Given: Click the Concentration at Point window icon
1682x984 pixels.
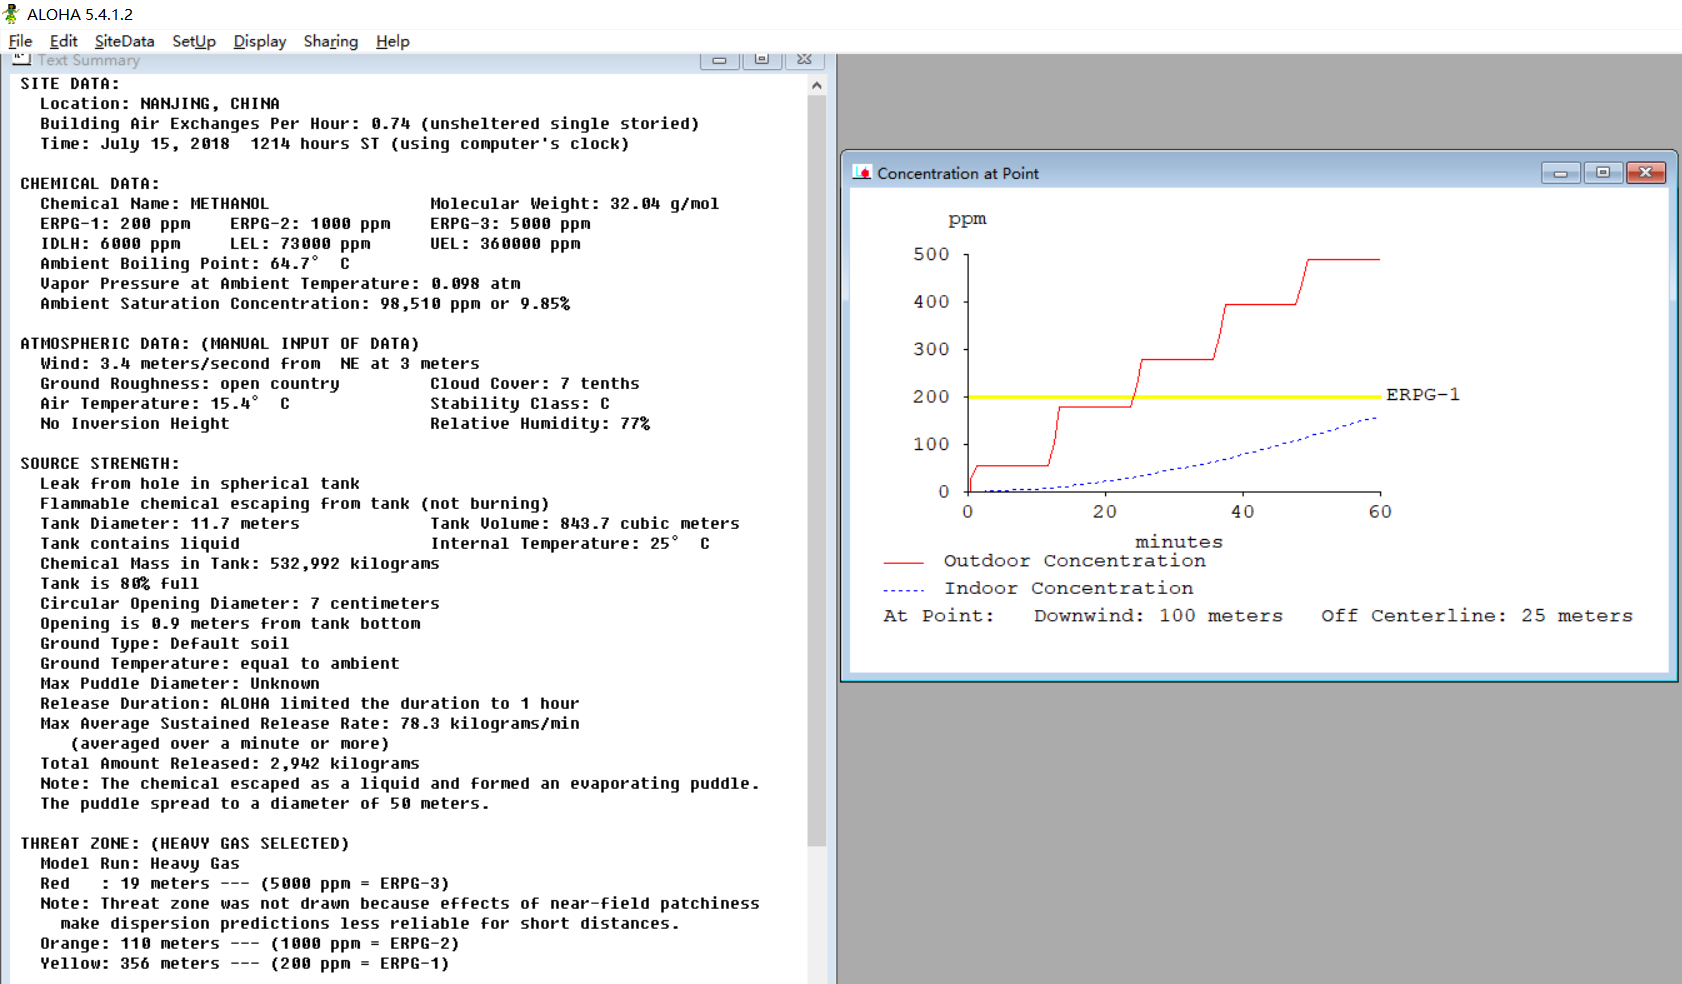Looking at the screenshot, I should (862, 173).
